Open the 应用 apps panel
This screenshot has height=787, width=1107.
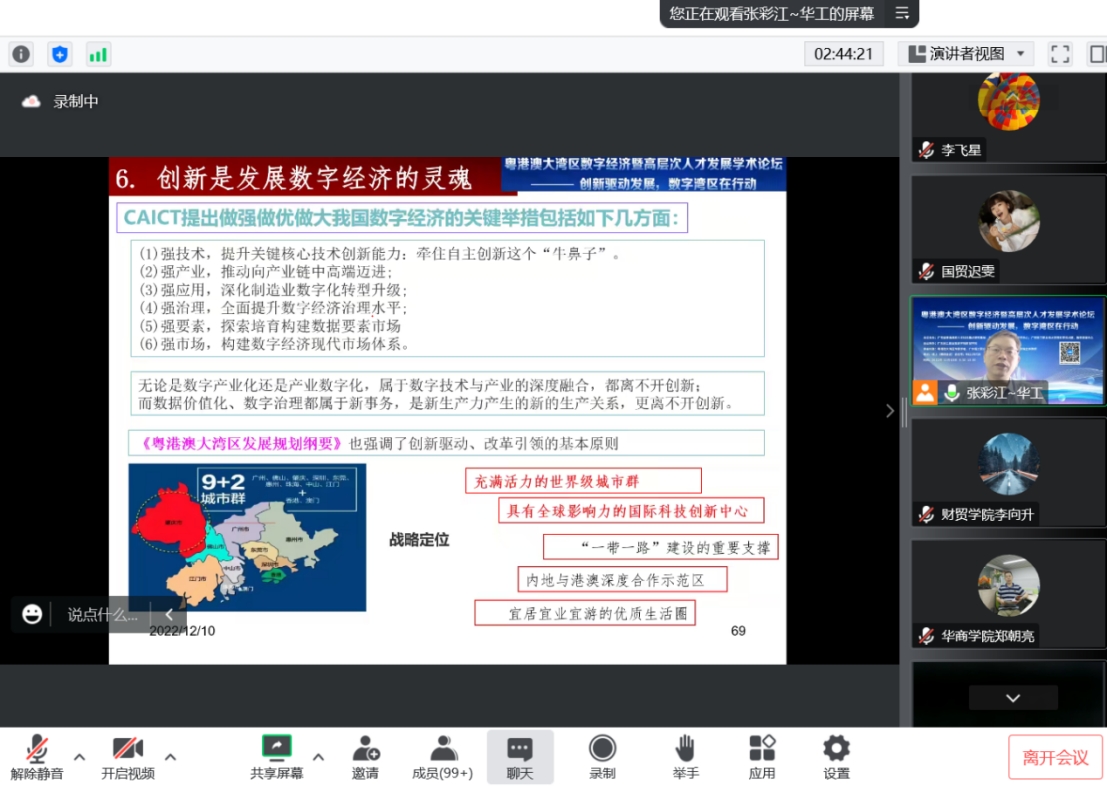pyautogui.click(x=762, y=757)
